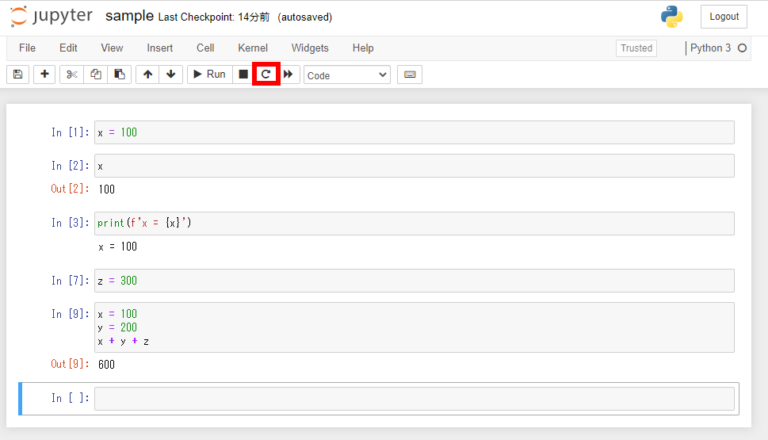The image size is (768, 440).
Task: Cut selected cells with scissors icon
Action: [72, 74]
